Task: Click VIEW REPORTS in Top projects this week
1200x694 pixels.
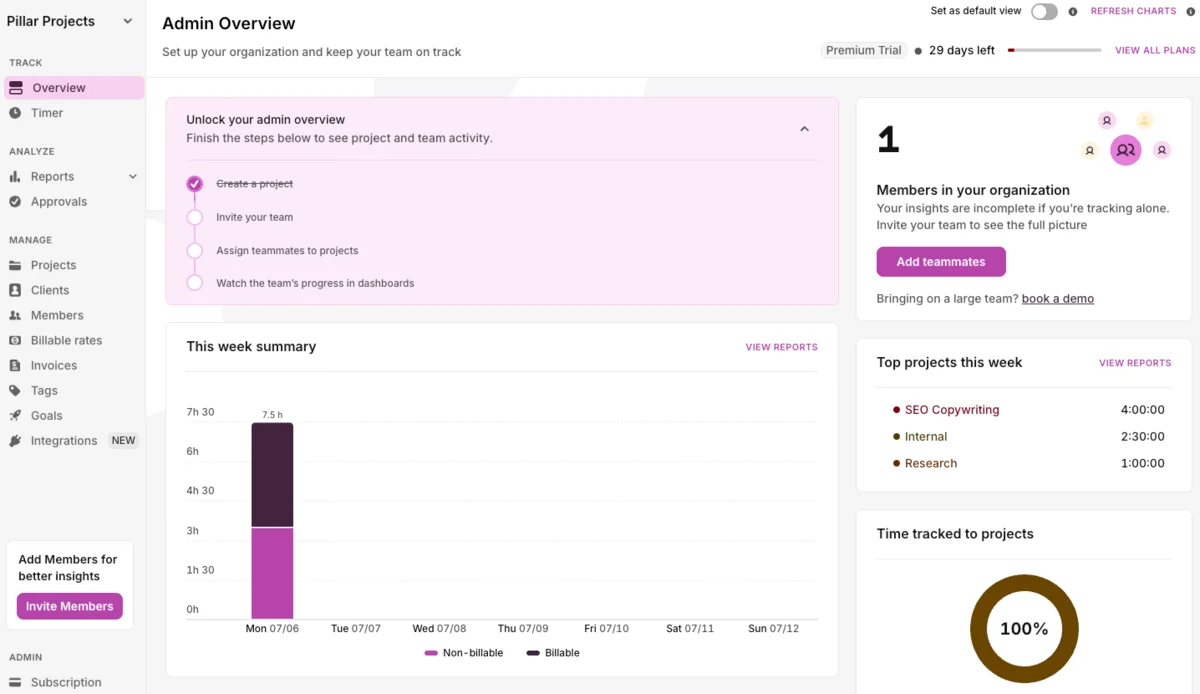Action: click(1135, 363)
